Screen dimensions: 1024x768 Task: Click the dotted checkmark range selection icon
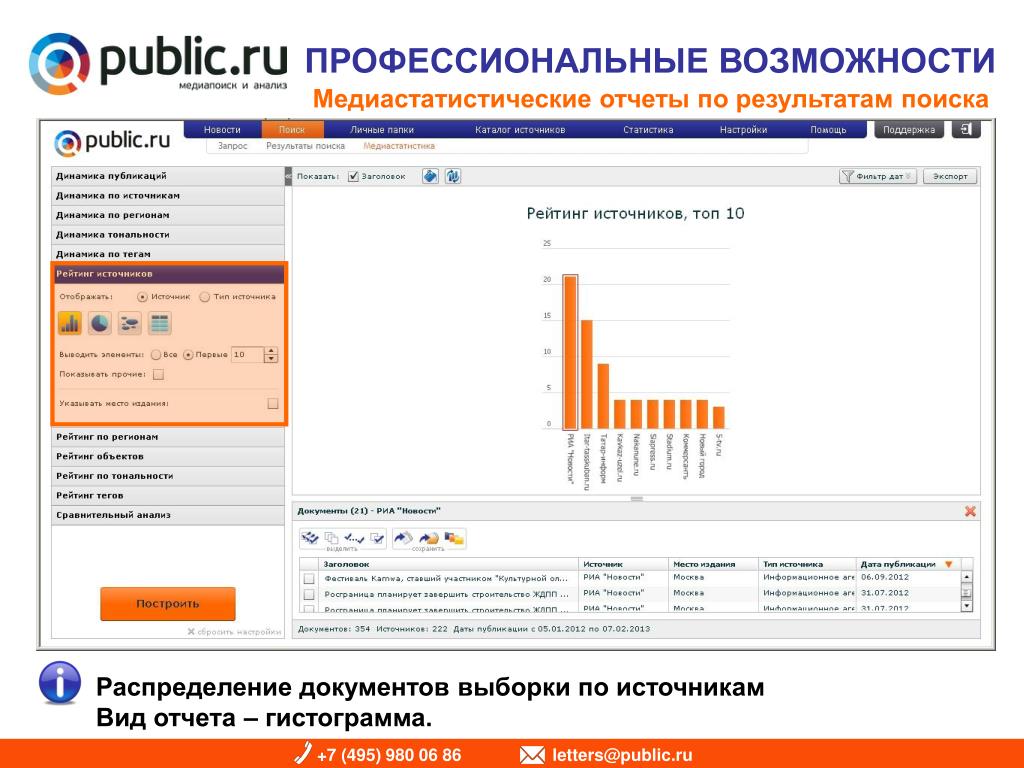354,537
